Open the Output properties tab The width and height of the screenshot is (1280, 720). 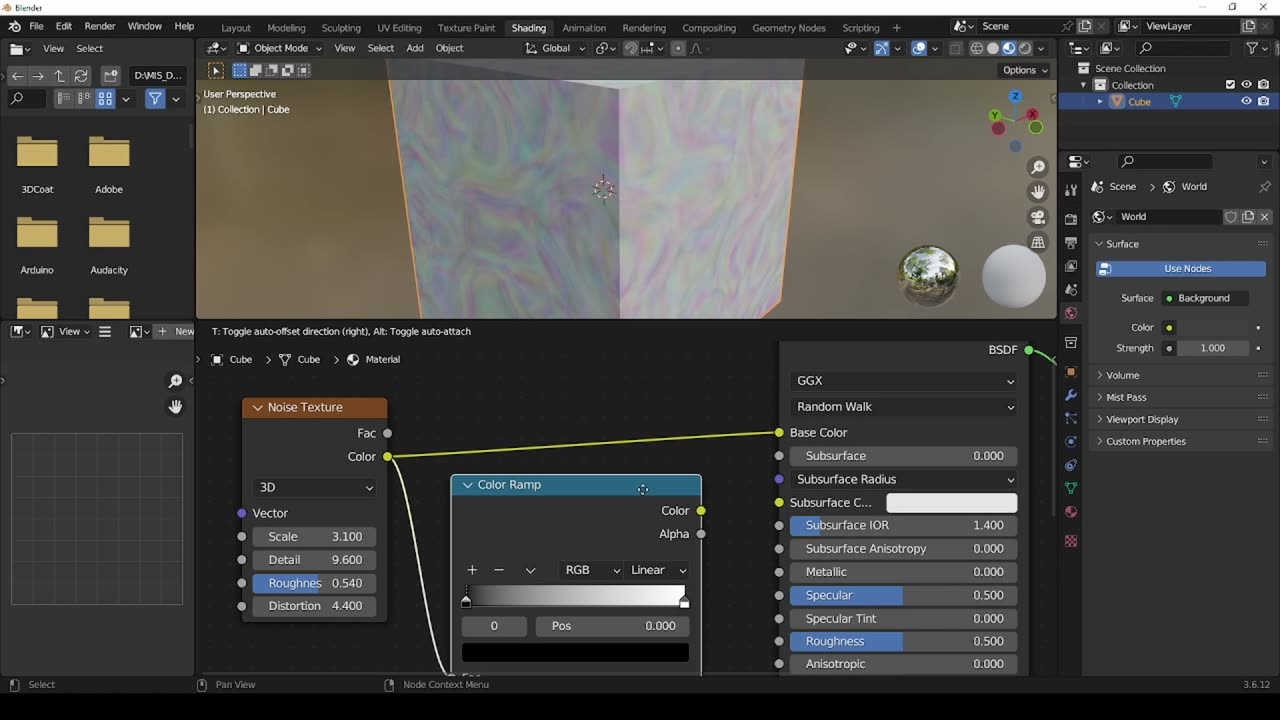1071,242
